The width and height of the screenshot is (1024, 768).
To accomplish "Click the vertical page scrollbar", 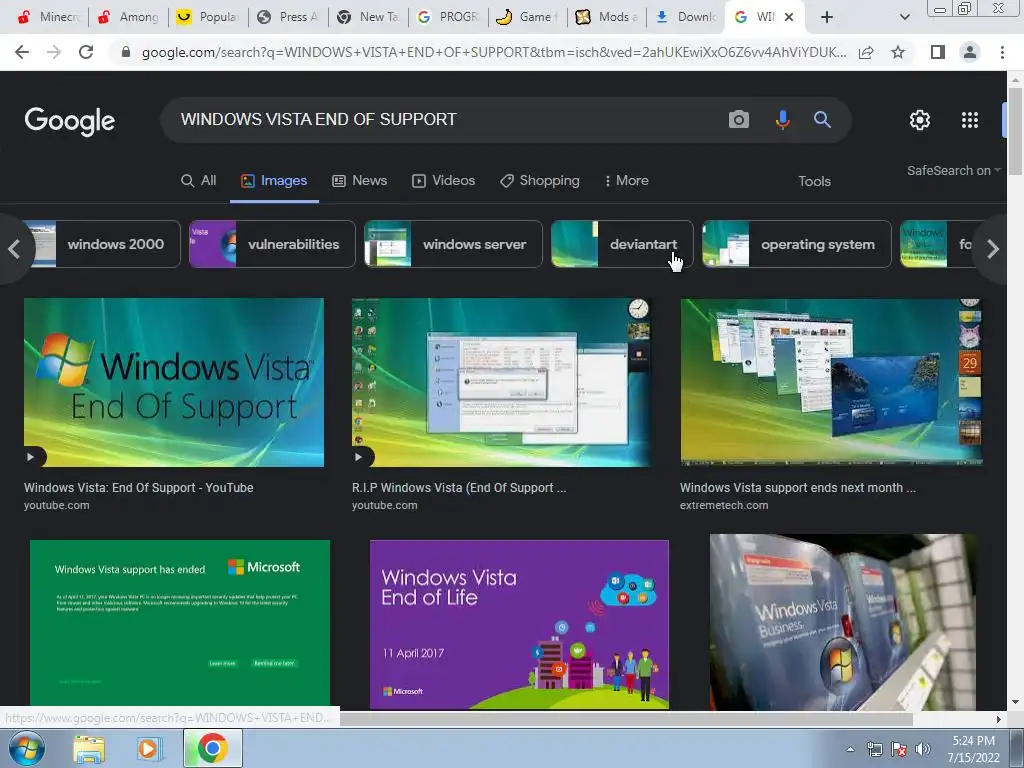I will [x=1015, y=131].
